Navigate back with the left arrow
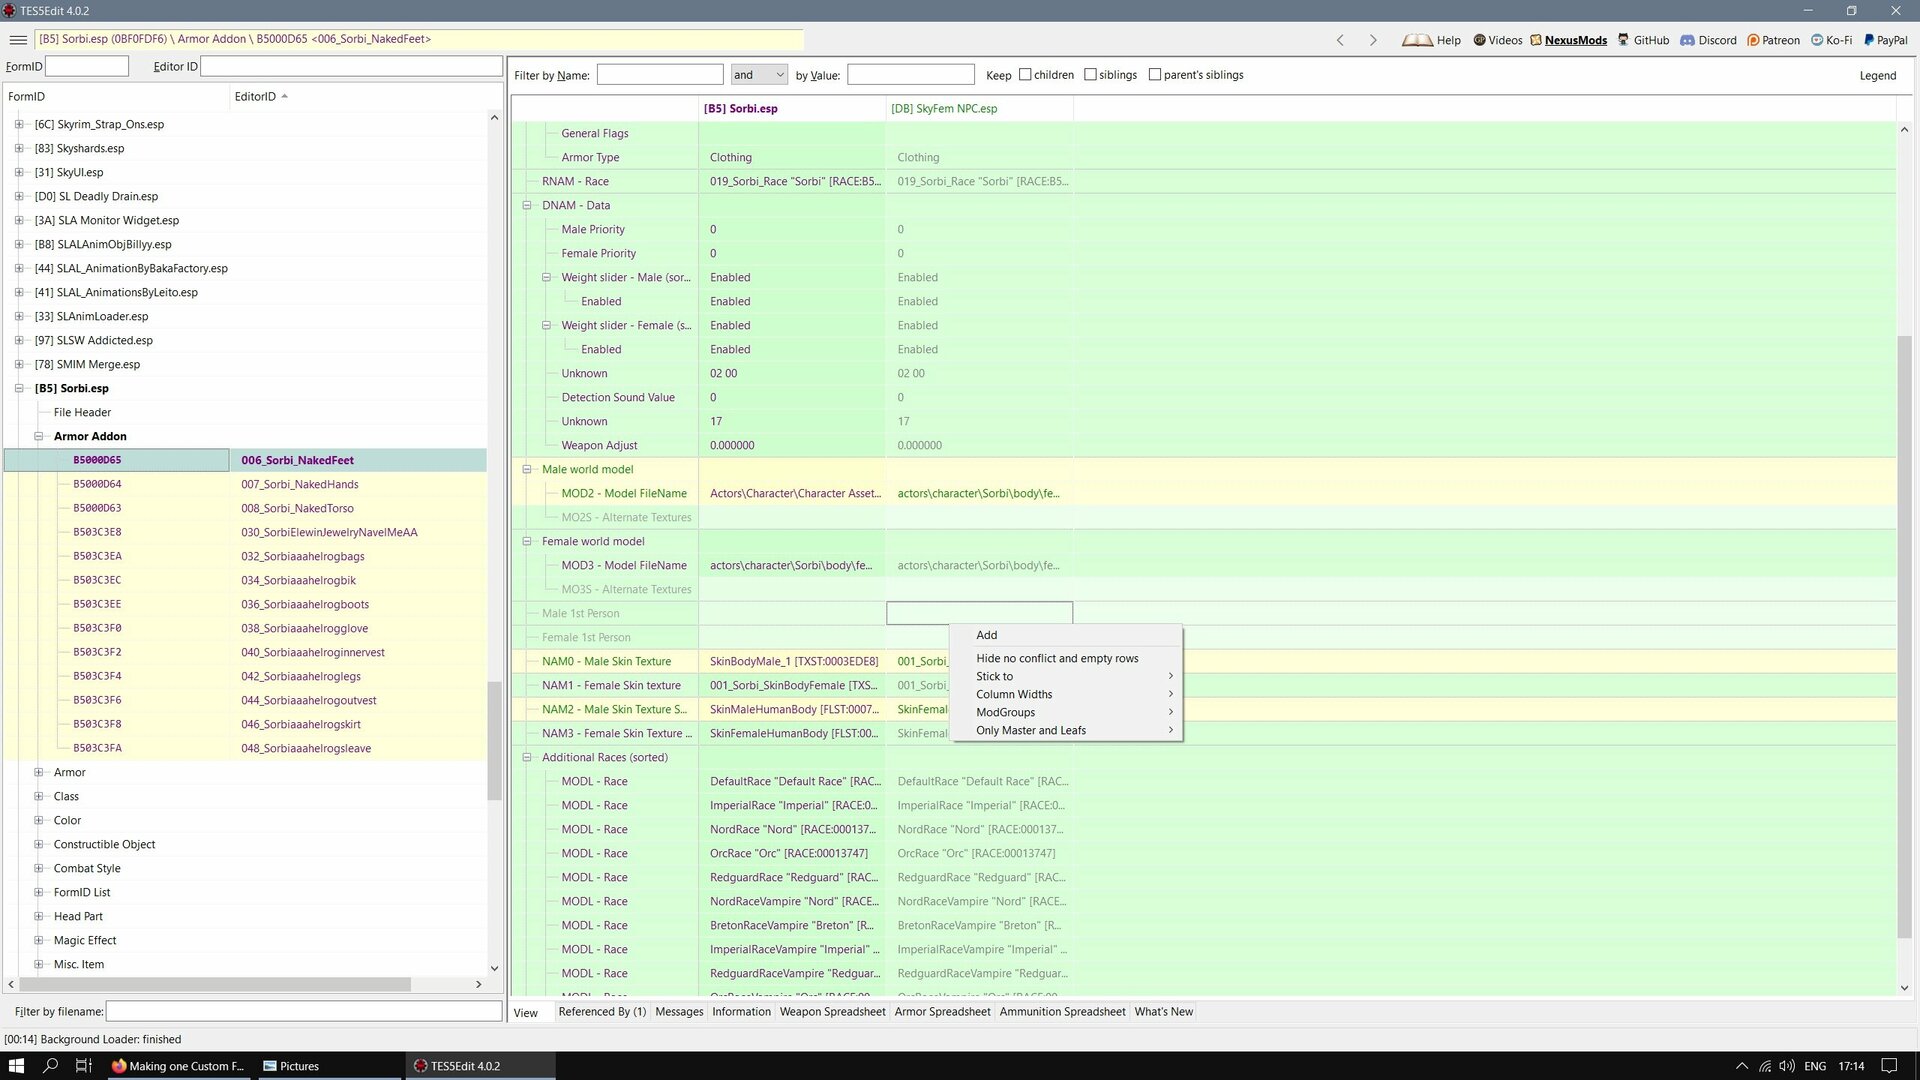This screenshot has width=1920, height=1080. point(1340,40)
